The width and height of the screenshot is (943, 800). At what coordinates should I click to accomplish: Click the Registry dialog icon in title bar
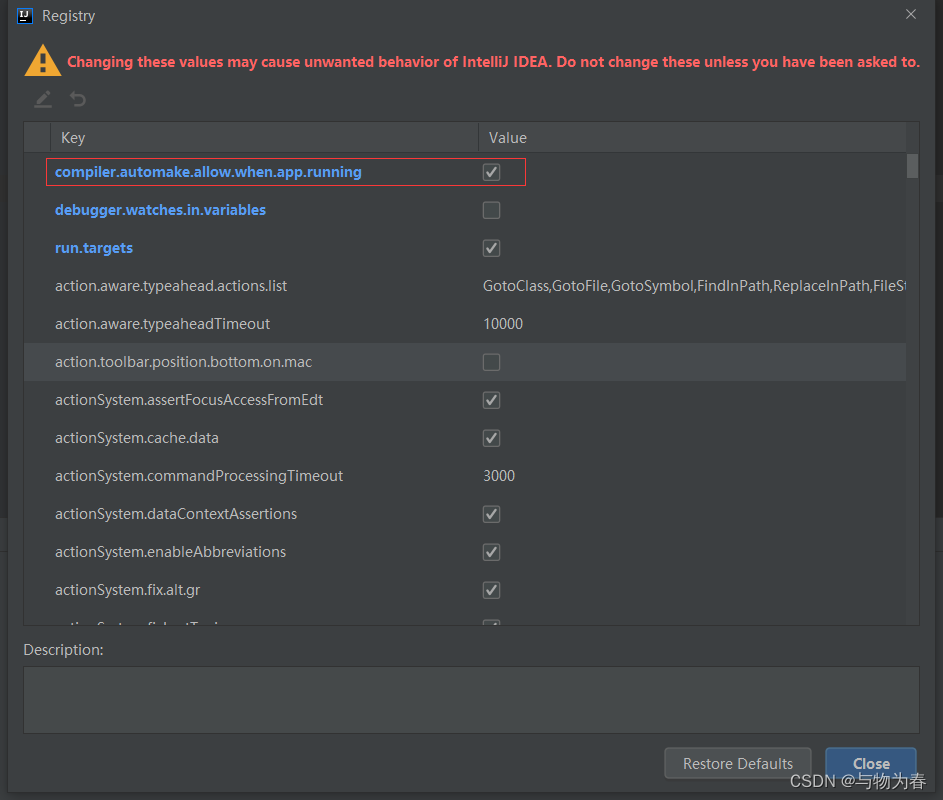24,15
